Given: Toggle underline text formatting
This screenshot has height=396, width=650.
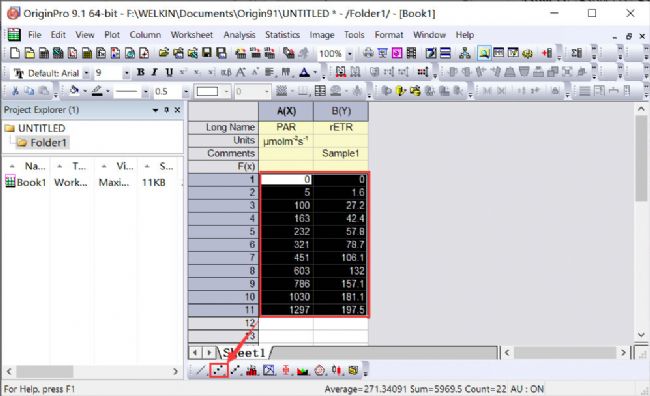Looking at the screenshot, I should click(x=169, y=73).
